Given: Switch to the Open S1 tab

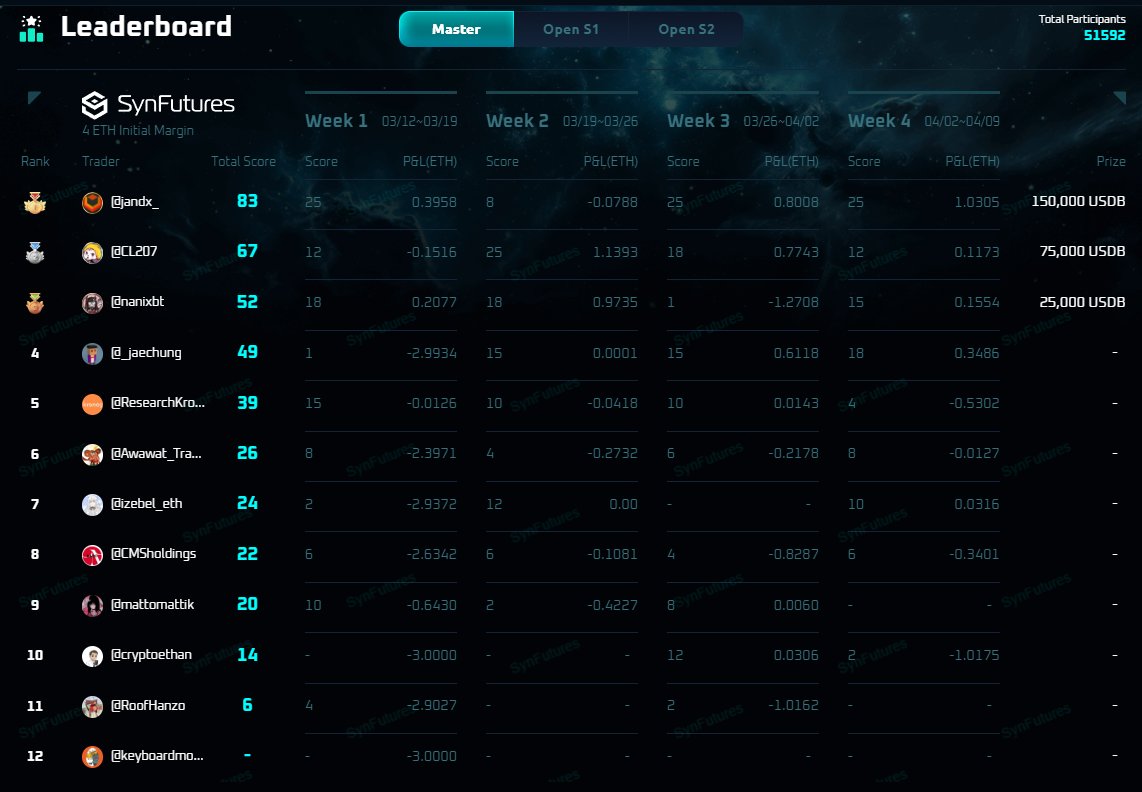Looking at the screenshot, I should click(571, 29).
